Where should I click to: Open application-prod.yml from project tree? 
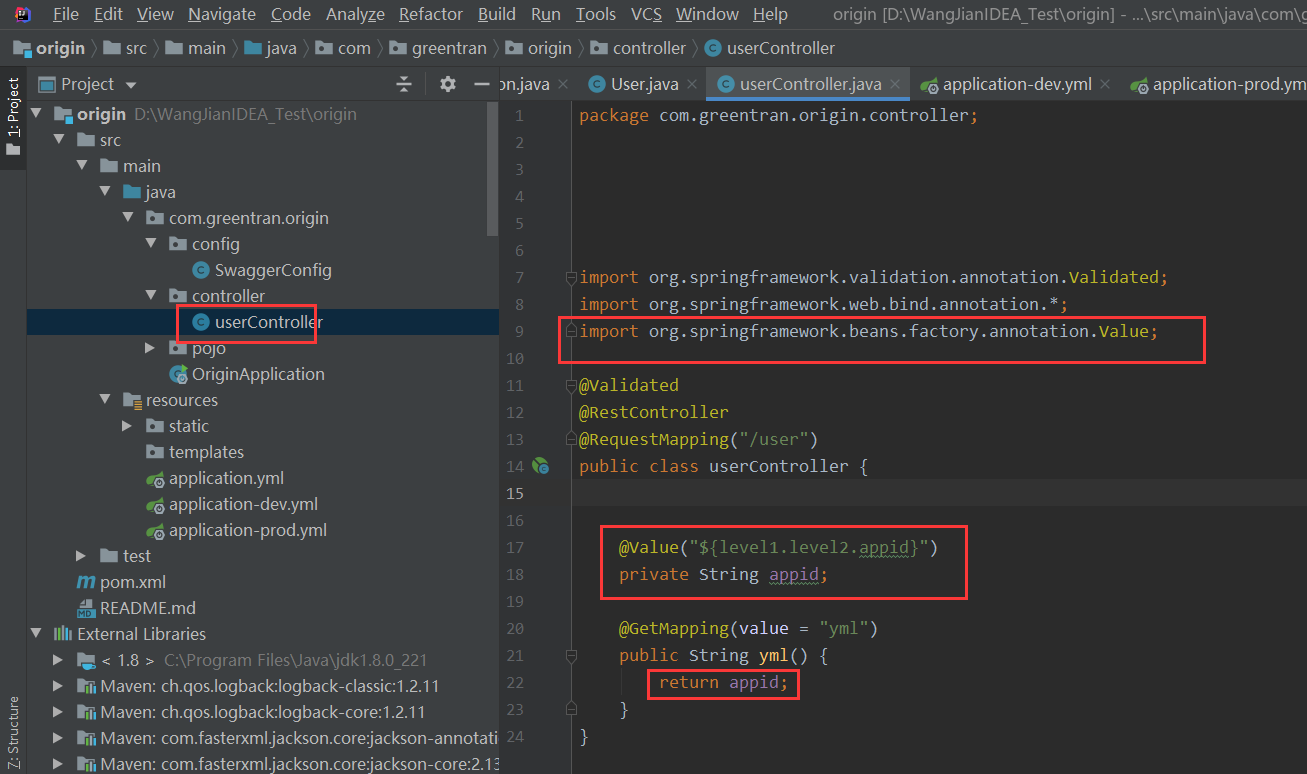coord(248,530)
